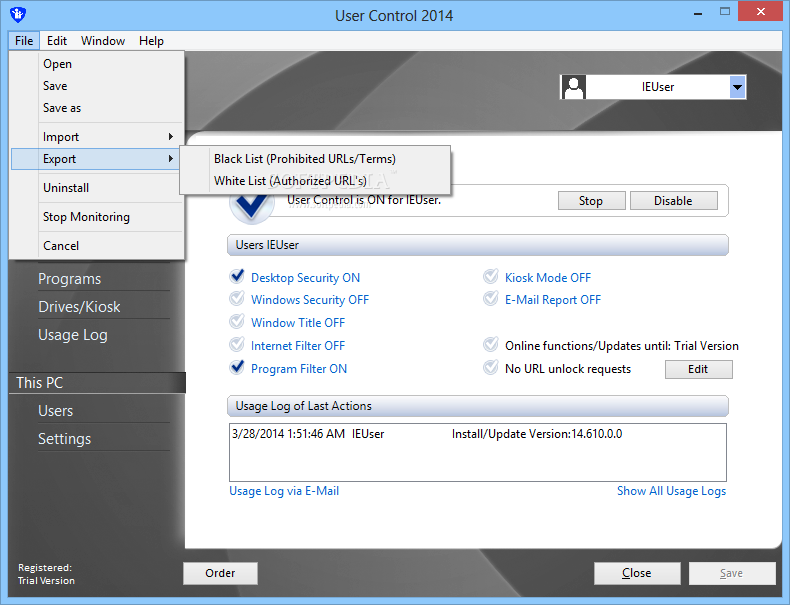Minimize the User Control 2014 window
The image size is (790, 605).
click(698, 12)
